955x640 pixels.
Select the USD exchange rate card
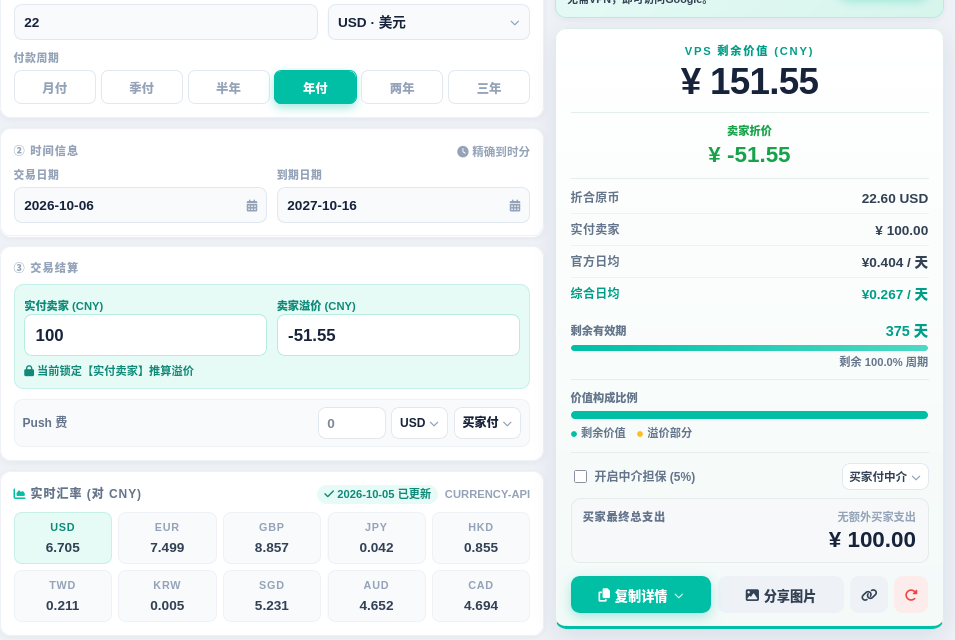pos(63,538)
